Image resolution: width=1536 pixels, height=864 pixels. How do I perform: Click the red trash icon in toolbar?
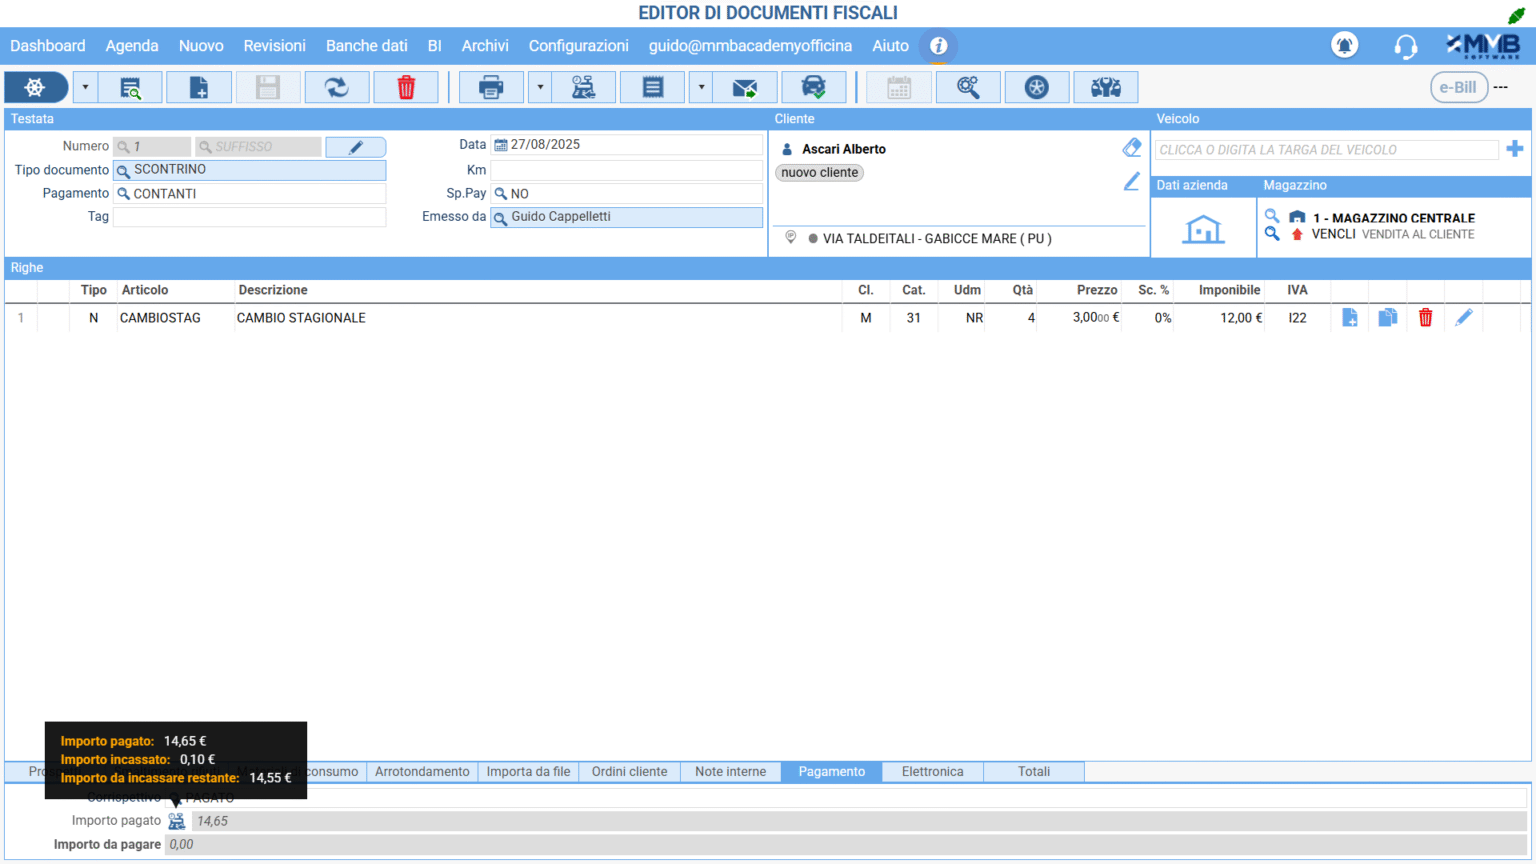click(406, 88)
